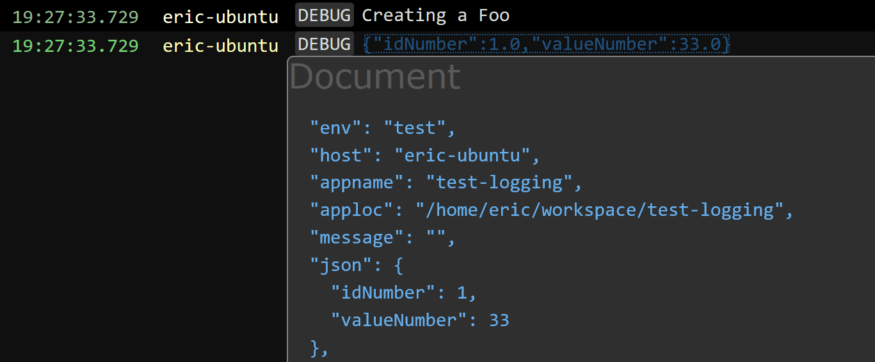The height and width of the screenshot is (362, 875).
Task: Select eric-ubuntu host in first log row
Action: coord(220,17)
